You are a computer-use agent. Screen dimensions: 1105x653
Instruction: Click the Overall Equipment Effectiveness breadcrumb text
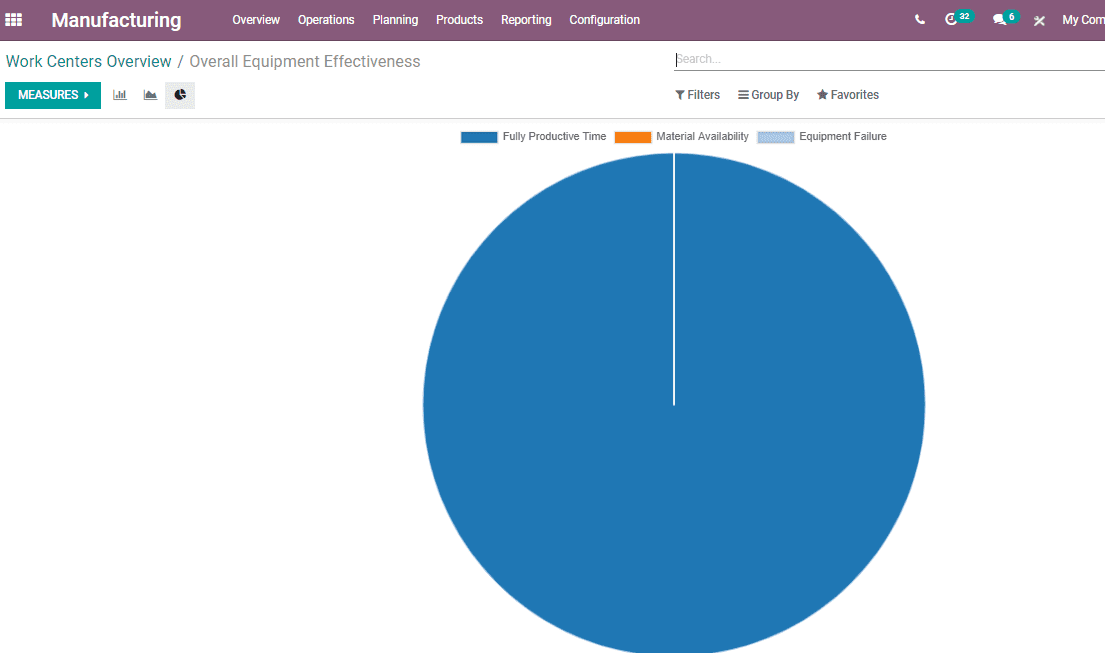click(304, 61)
